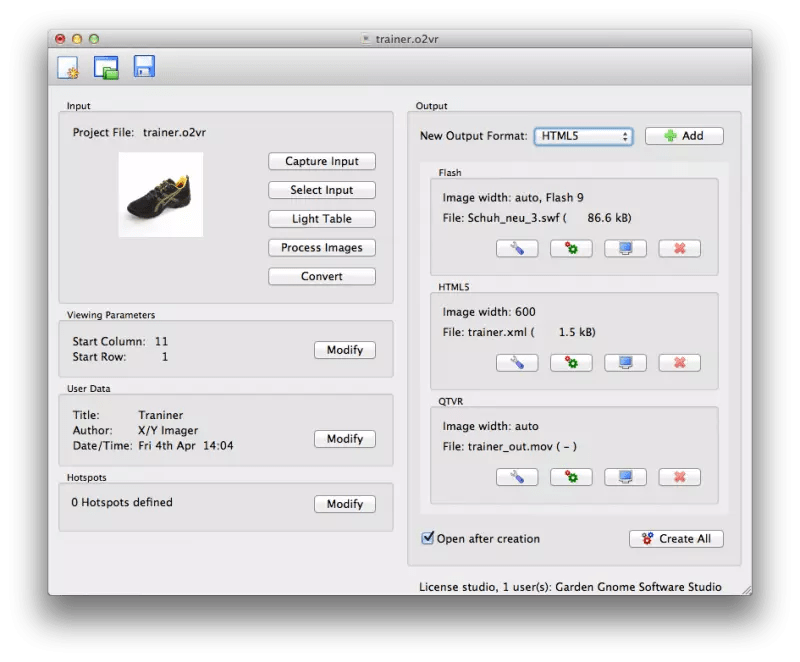Screen dimensions: 800x662
Task: Click the trainer shoe preview thumbnail
Action: pos(162,194)
